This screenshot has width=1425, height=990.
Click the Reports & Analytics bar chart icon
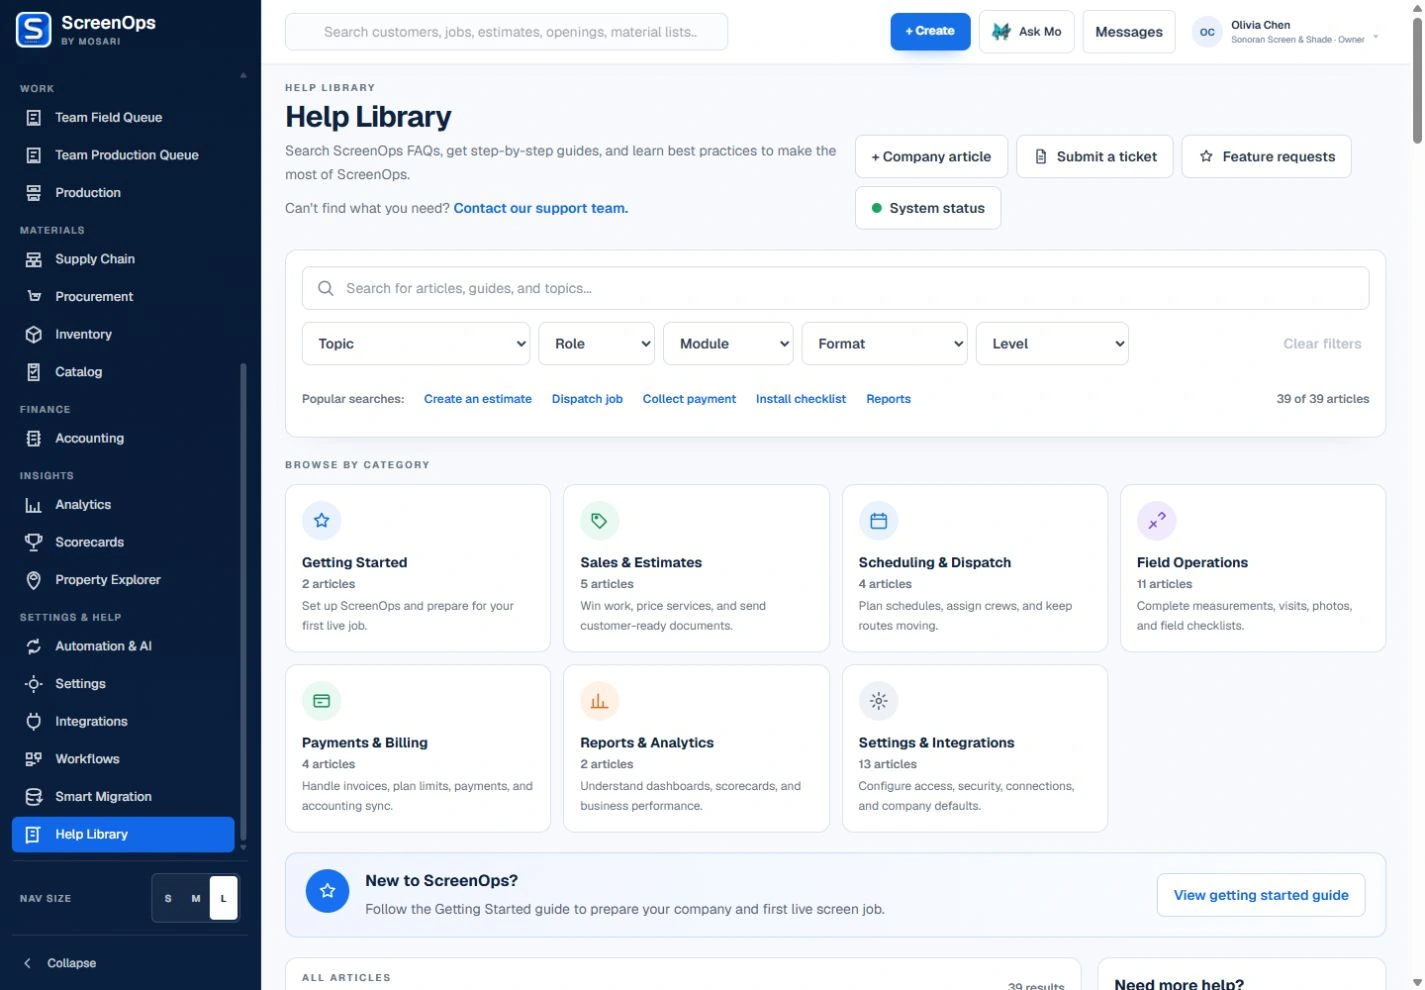coord(600,701)
